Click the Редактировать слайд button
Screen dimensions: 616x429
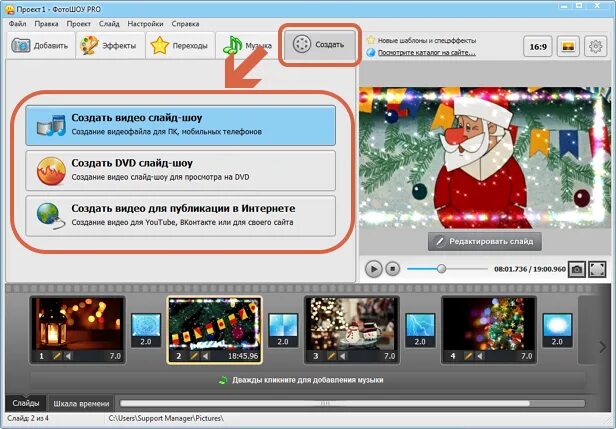click(485, 241)
